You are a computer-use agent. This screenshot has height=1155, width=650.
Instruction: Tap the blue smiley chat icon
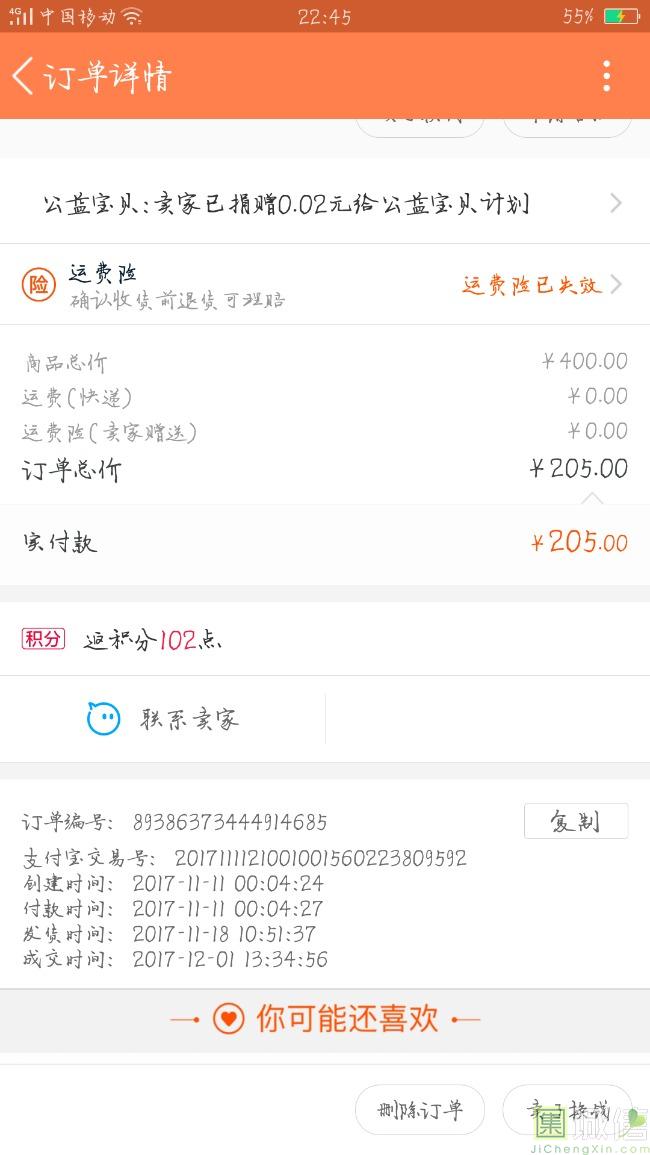(x=103, y=718)
